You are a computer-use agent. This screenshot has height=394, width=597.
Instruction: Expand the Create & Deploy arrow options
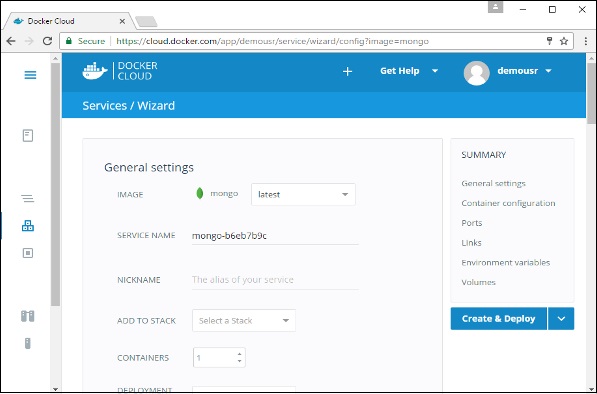pyautogui.click(x=561, y=319)
